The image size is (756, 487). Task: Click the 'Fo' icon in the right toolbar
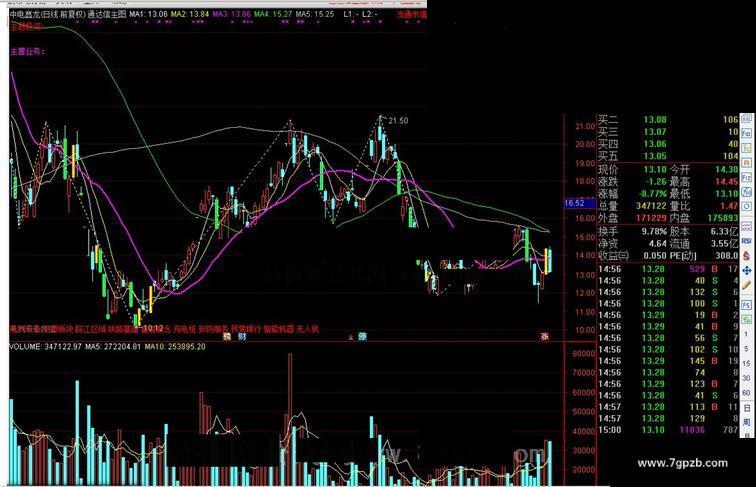pyautogui.click(x=746, y=133)
